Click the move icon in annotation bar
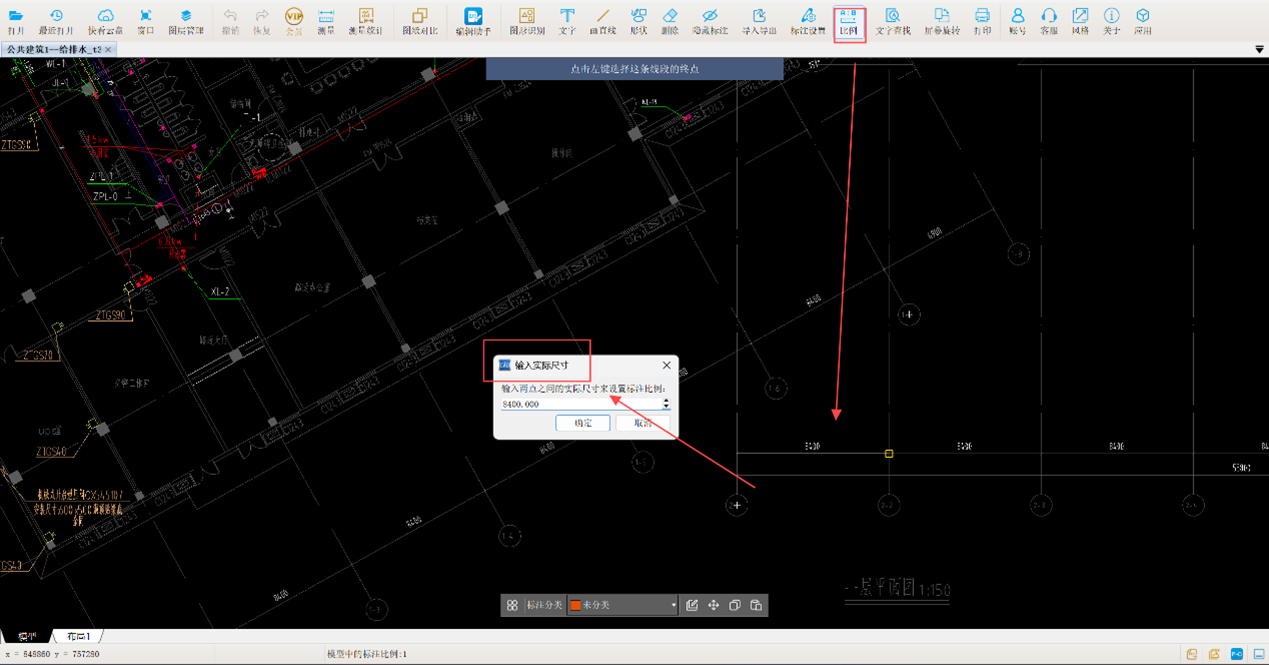The width and height of the screenshot is (1269, 665). [713, 605]
